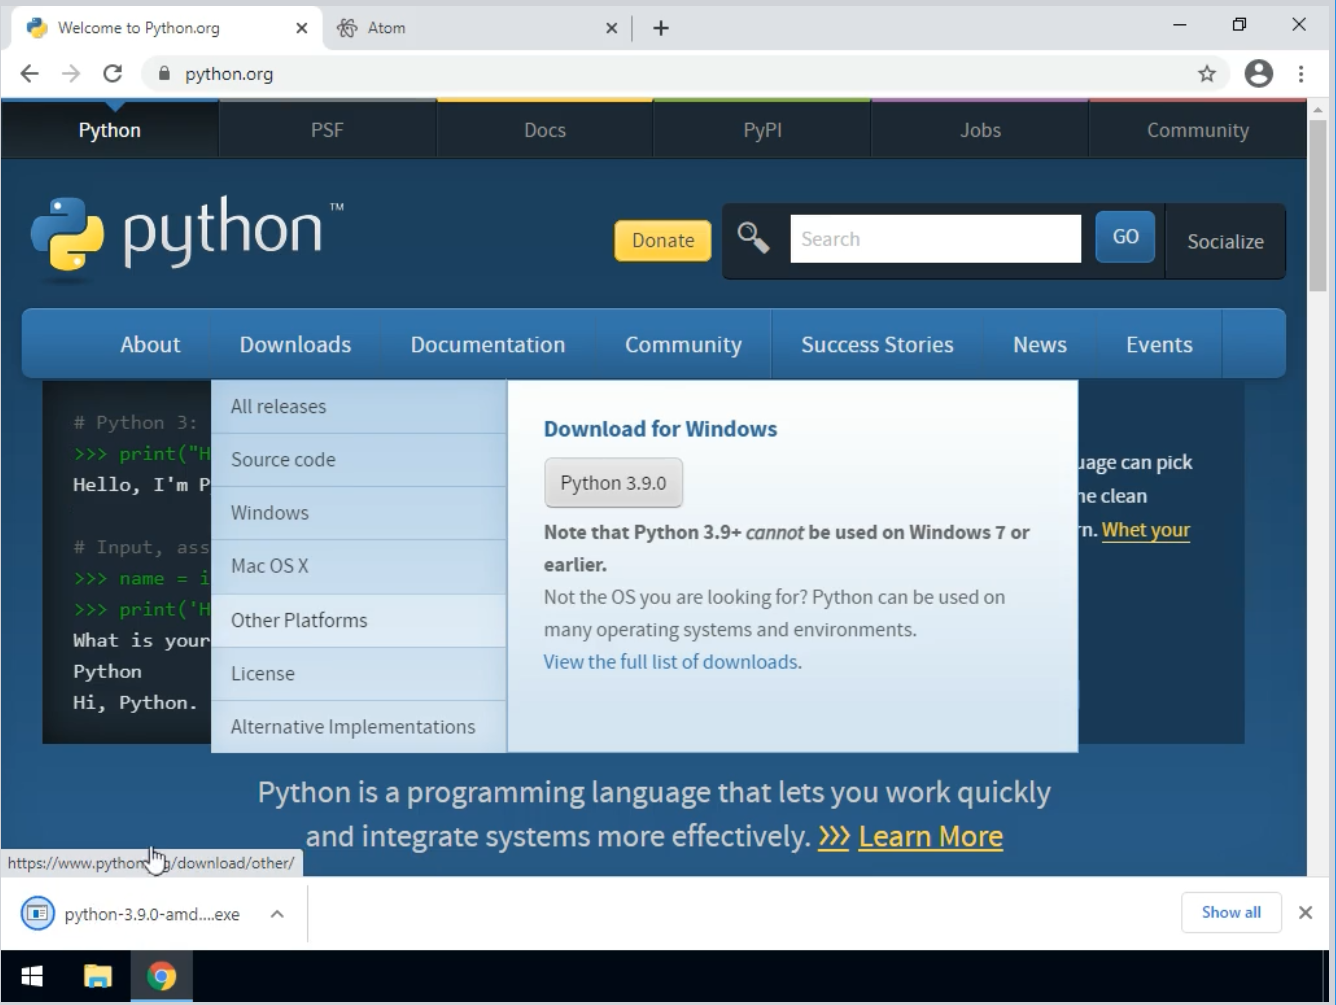Select Source code in Downloads dropdown
Viewport: 1336px width, 1005px height.
[359, 460]
